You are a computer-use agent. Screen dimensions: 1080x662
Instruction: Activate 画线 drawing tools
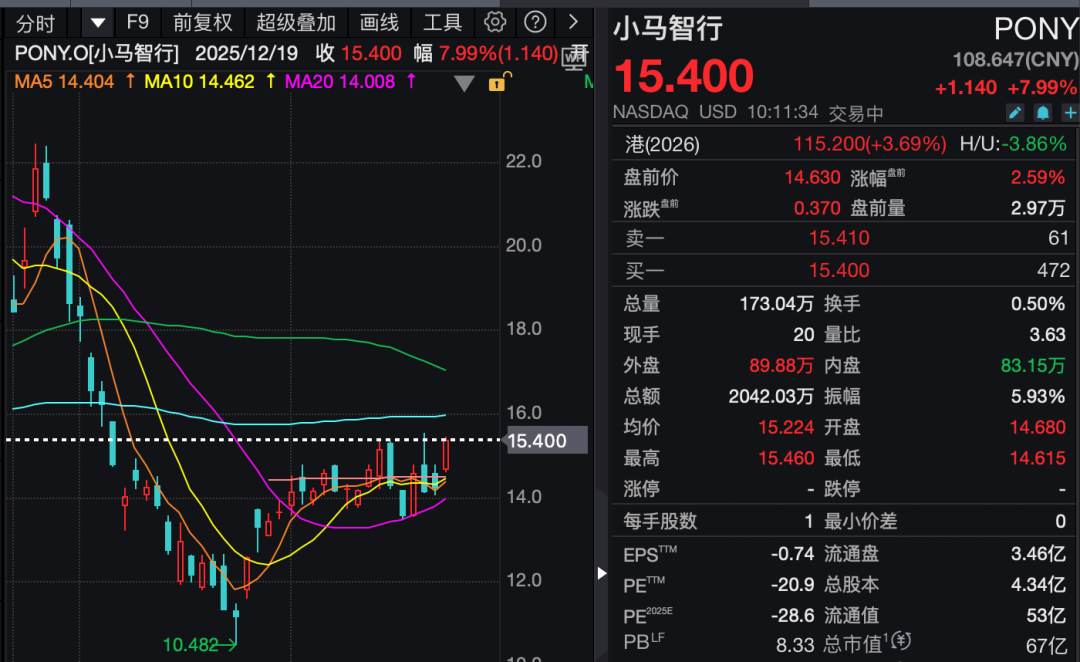[379, 22]
